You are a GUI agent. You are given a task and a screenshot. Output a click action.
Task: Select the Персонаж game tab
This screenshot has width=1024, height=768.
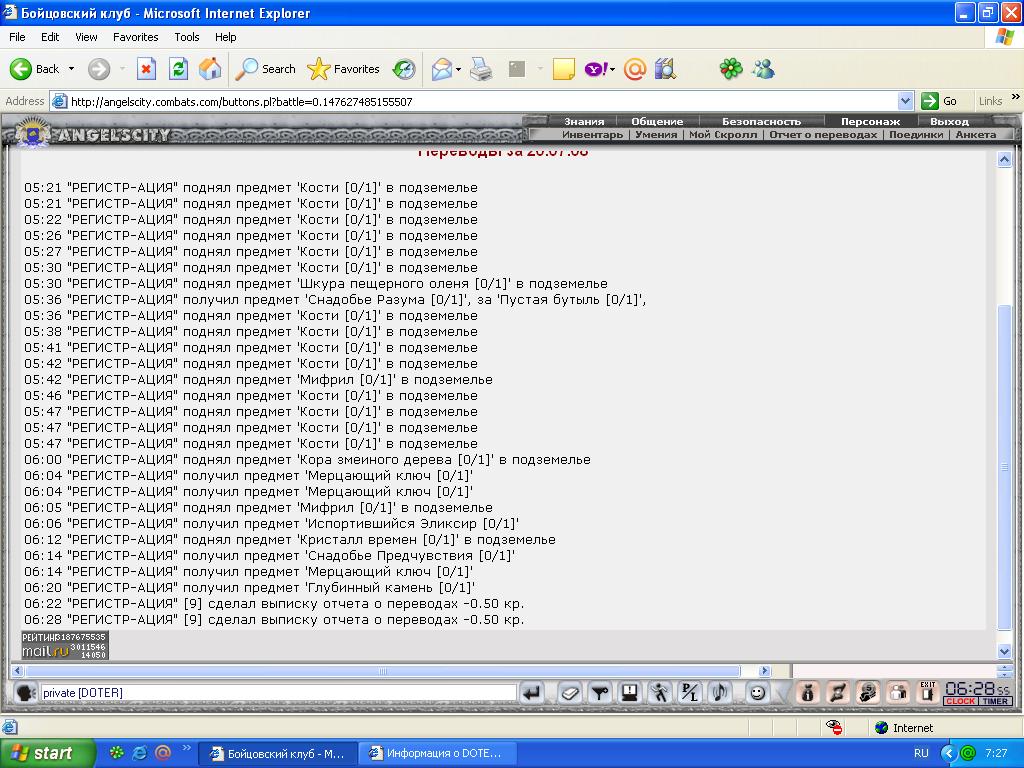pos(870,121)
